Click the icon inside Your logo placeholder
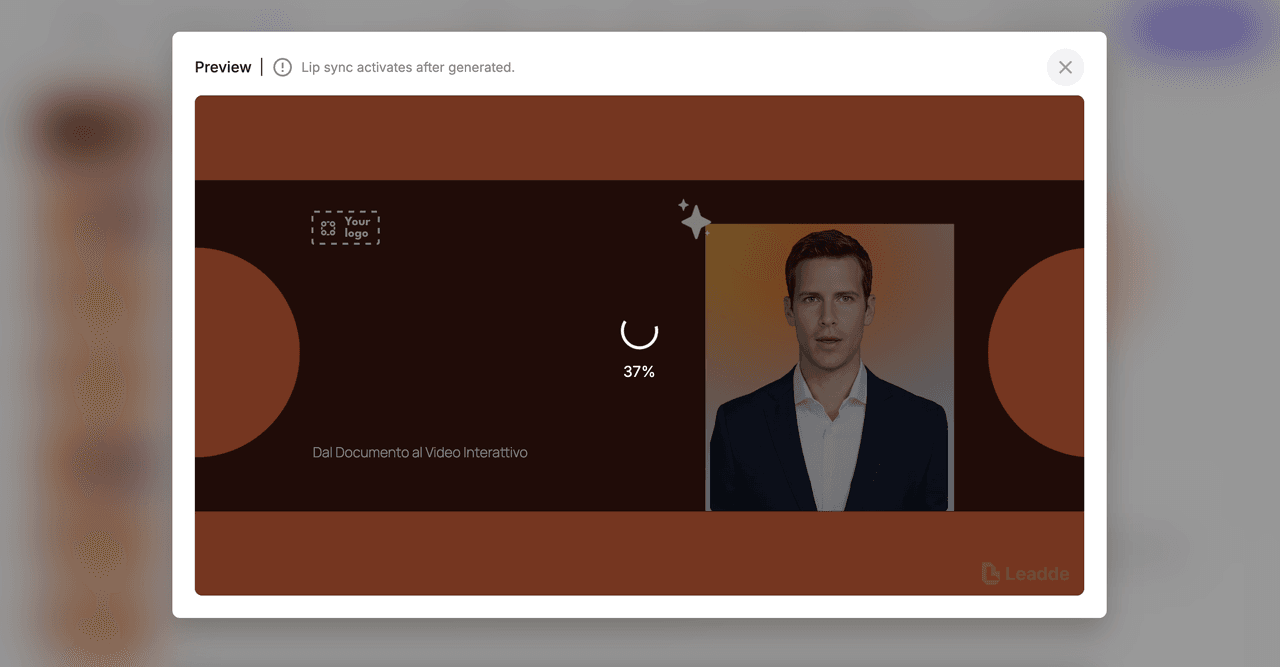 pos(328,228)
